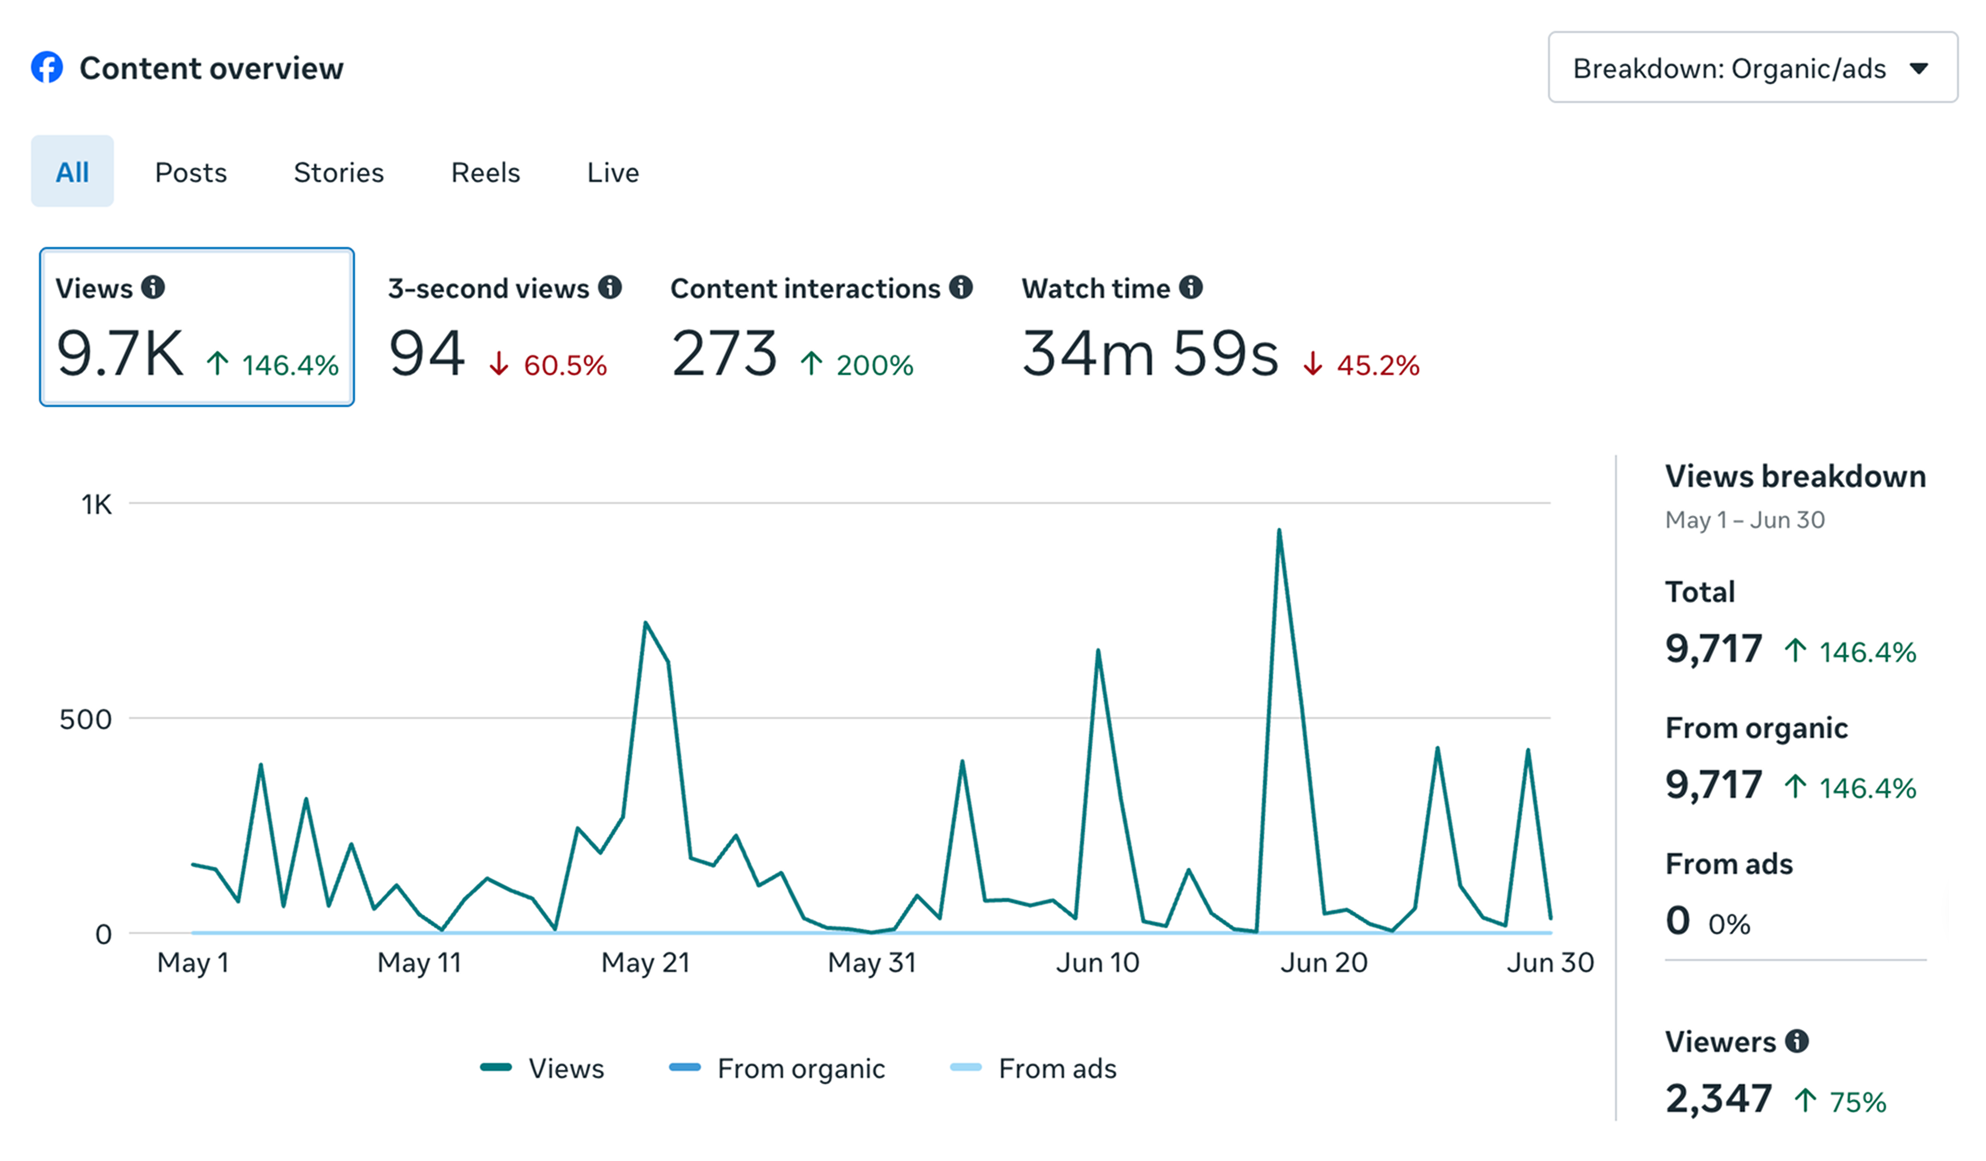Click the Viewers 2,347 value

pyautogui.click(x=1718, y=1099)
